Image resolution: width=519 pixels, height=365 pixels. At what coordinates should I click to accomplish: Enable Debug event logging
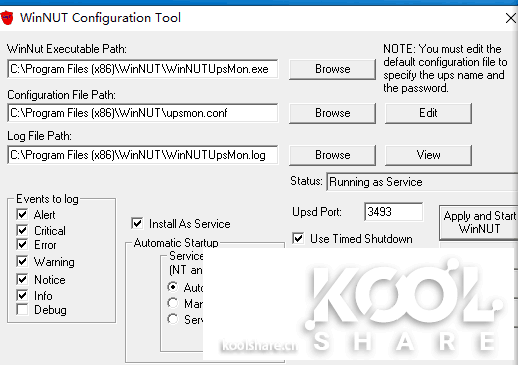pyautogui.click(x=22, y=310)
